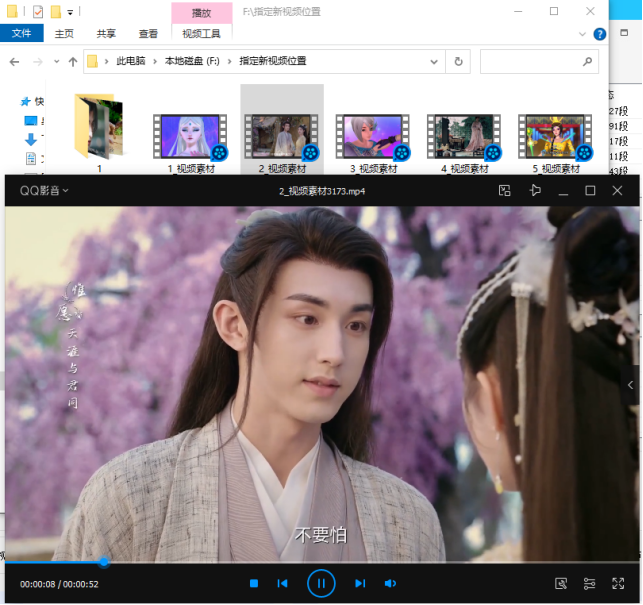This screenshot has width=643, height=605.
Task: Open the 文件 menu in Explorer
Action: pos(21,33)
